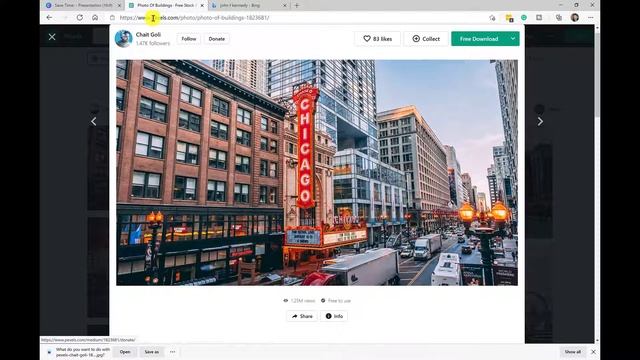The image size is (640, 360).
Task: Click the Chicago theatre photo
Action: click(x=317, y=173)
